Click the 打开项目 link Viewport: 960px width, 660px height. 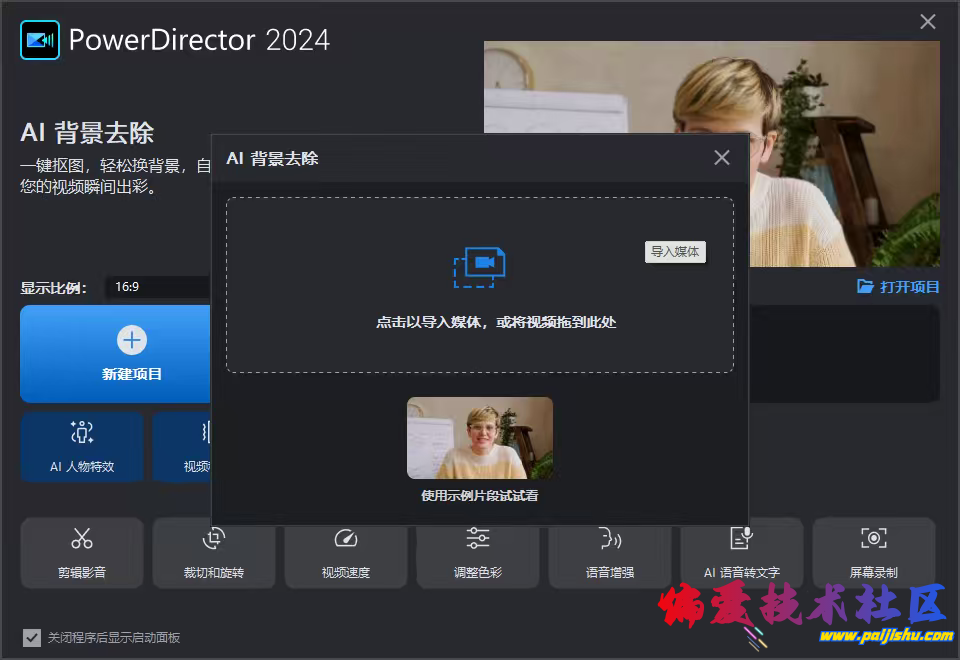898,287
